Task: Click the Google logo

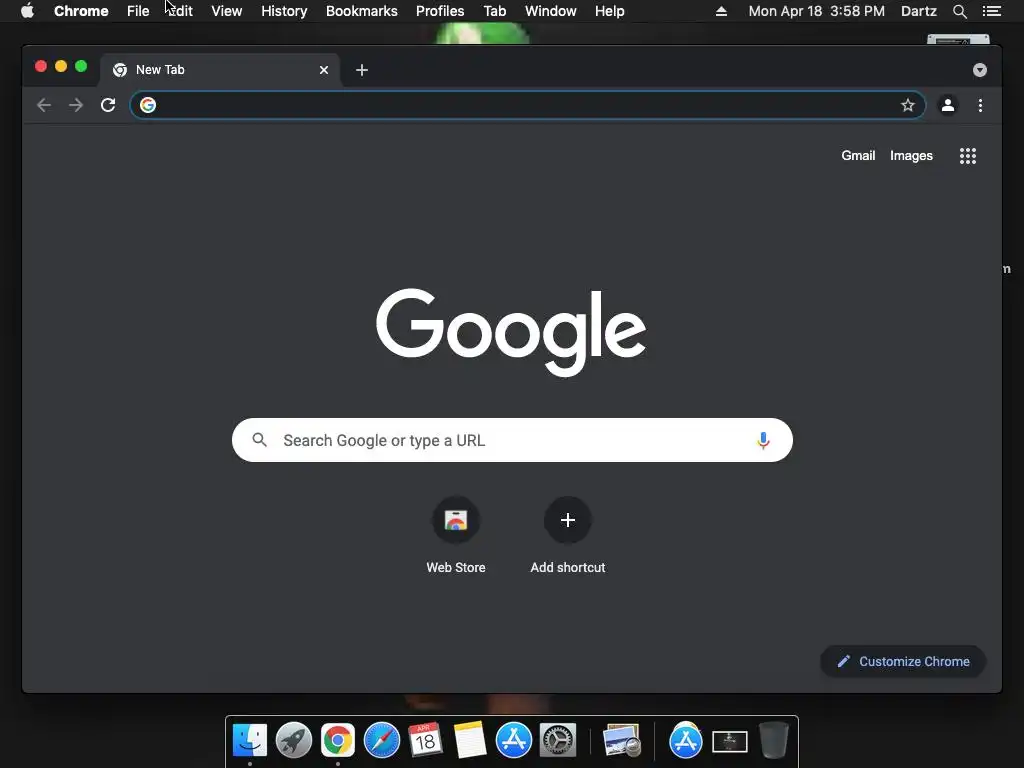Action: coord(511,332)
